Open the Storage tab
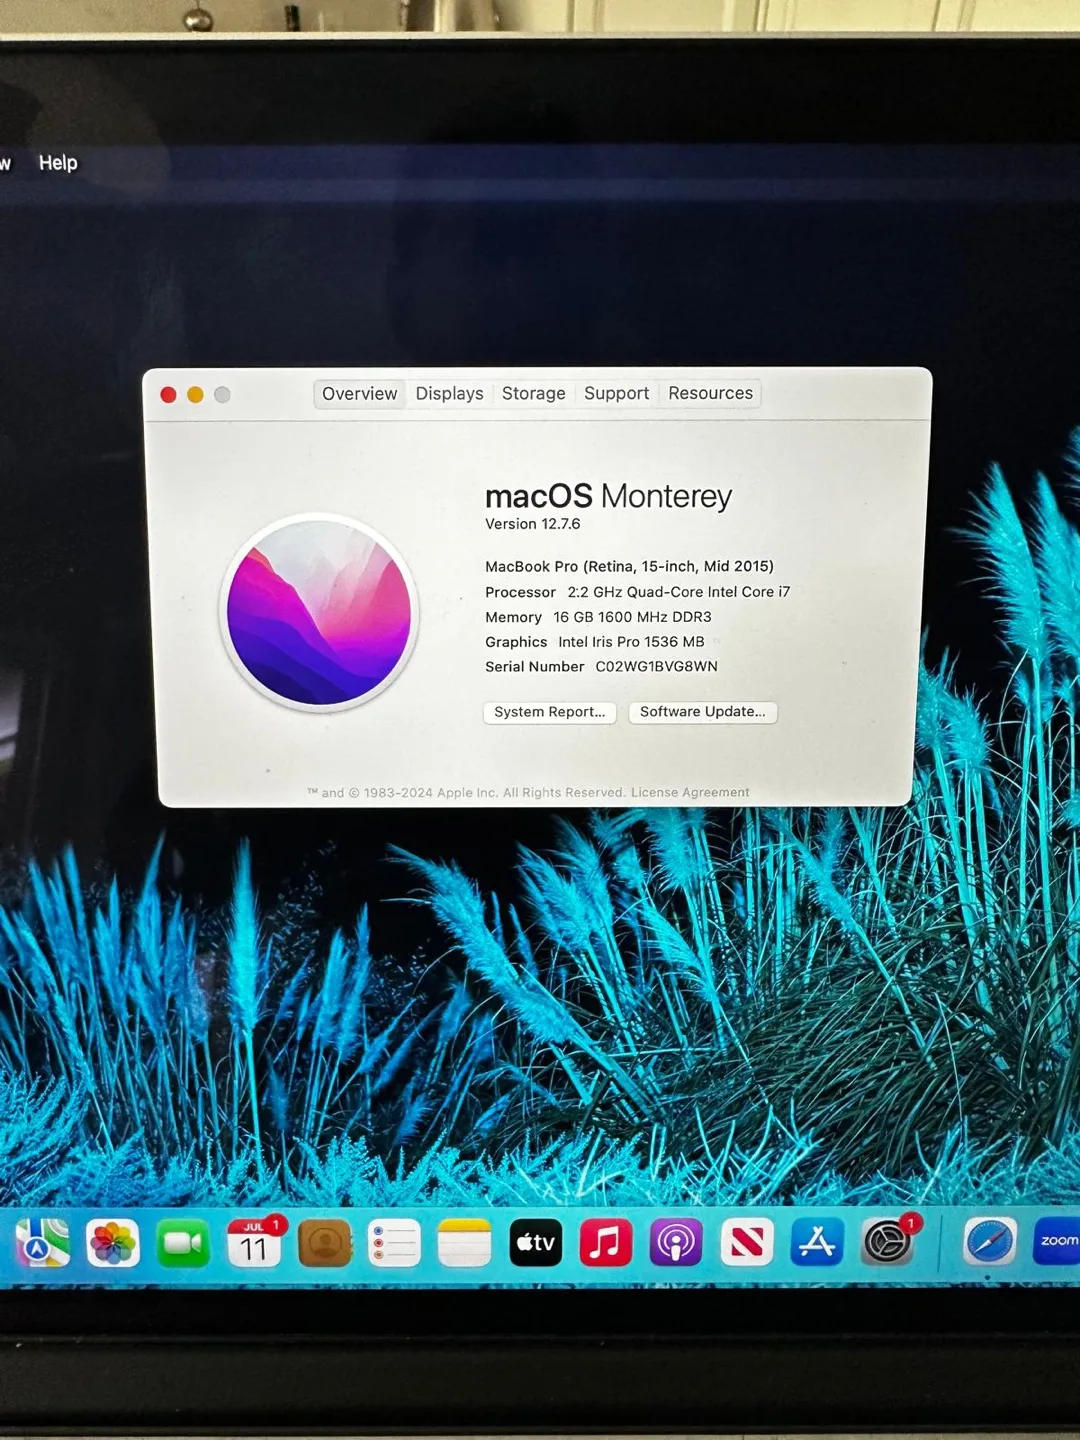This screenshot has width=1080, height=1440. coord(534,394)
